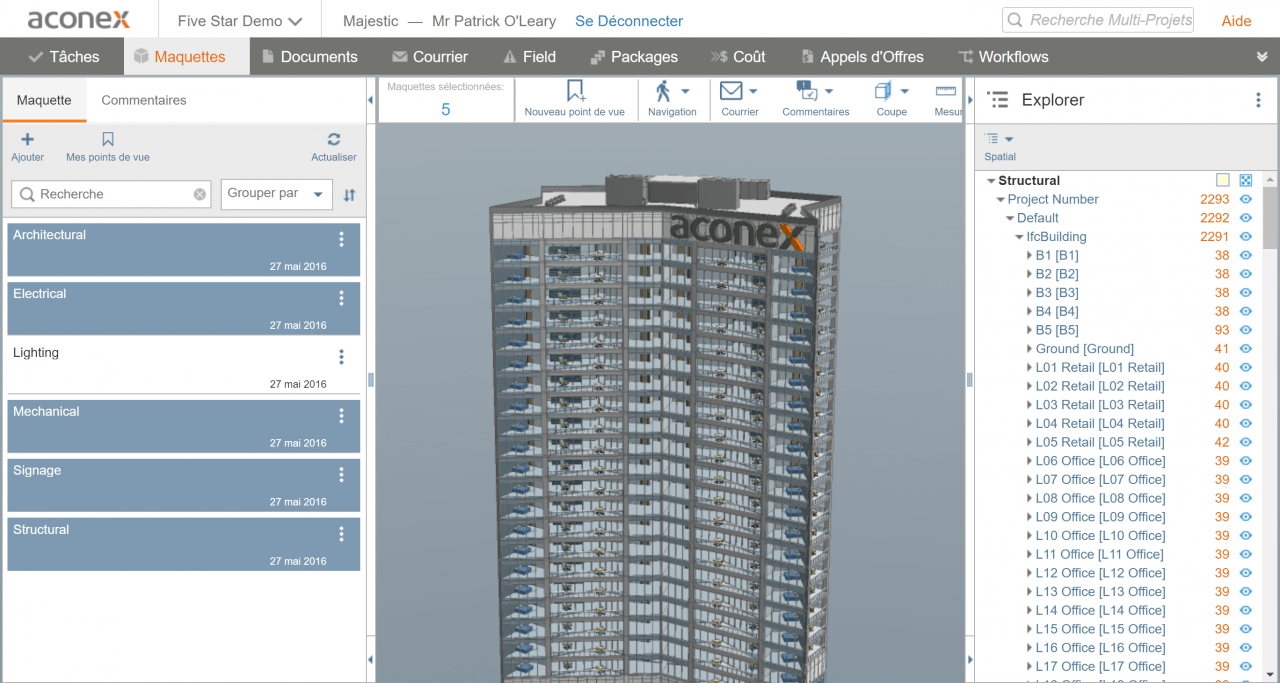Click the Explorer panel vertical scrollbar

click(x=1270, y=218)
